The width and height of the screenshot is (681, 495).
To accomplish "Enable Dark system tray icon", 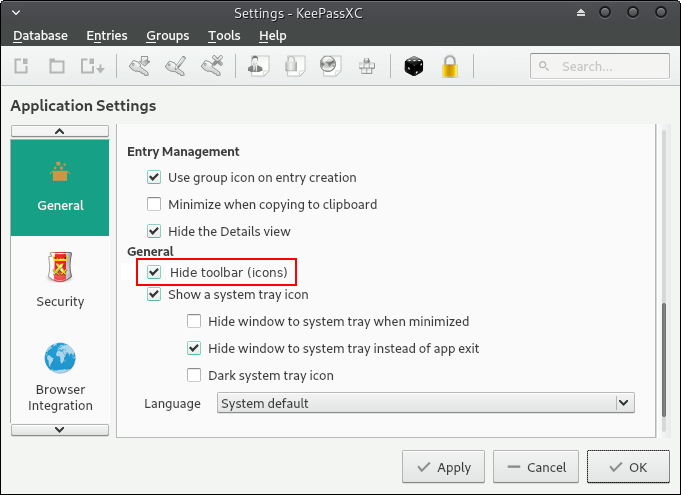I will click(194, 375).
